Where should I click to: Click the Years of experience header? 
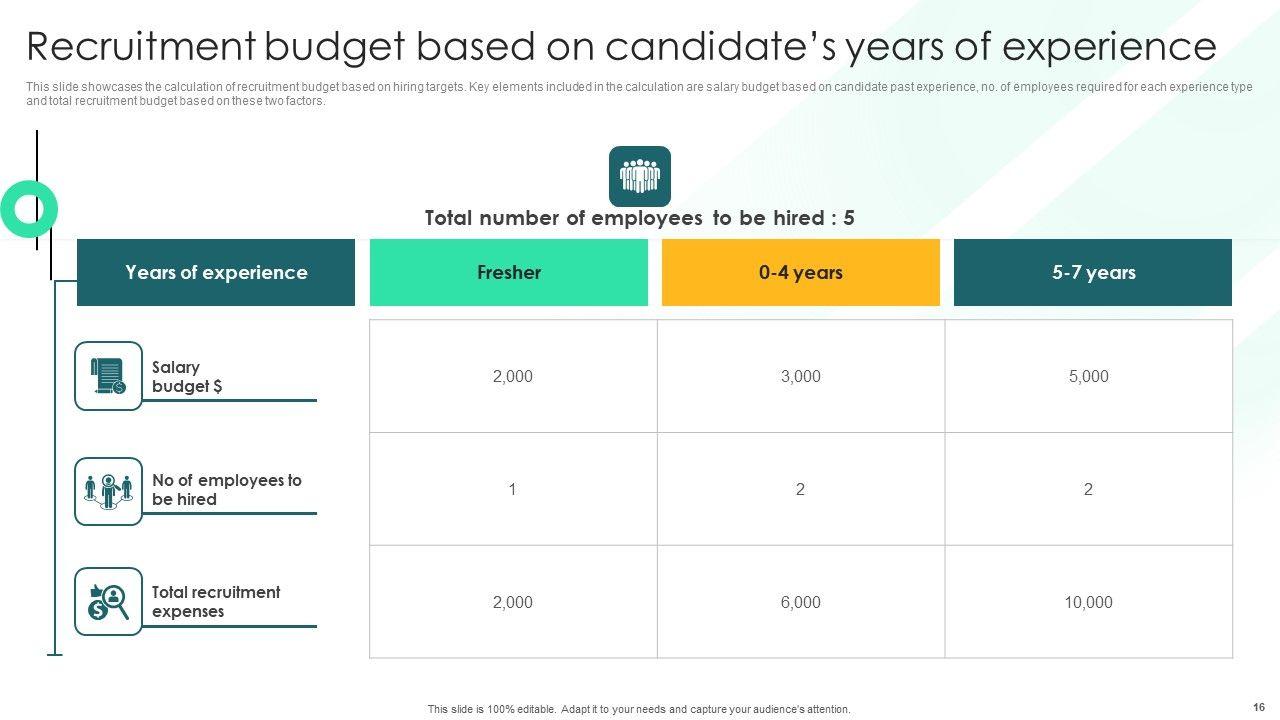216,272
